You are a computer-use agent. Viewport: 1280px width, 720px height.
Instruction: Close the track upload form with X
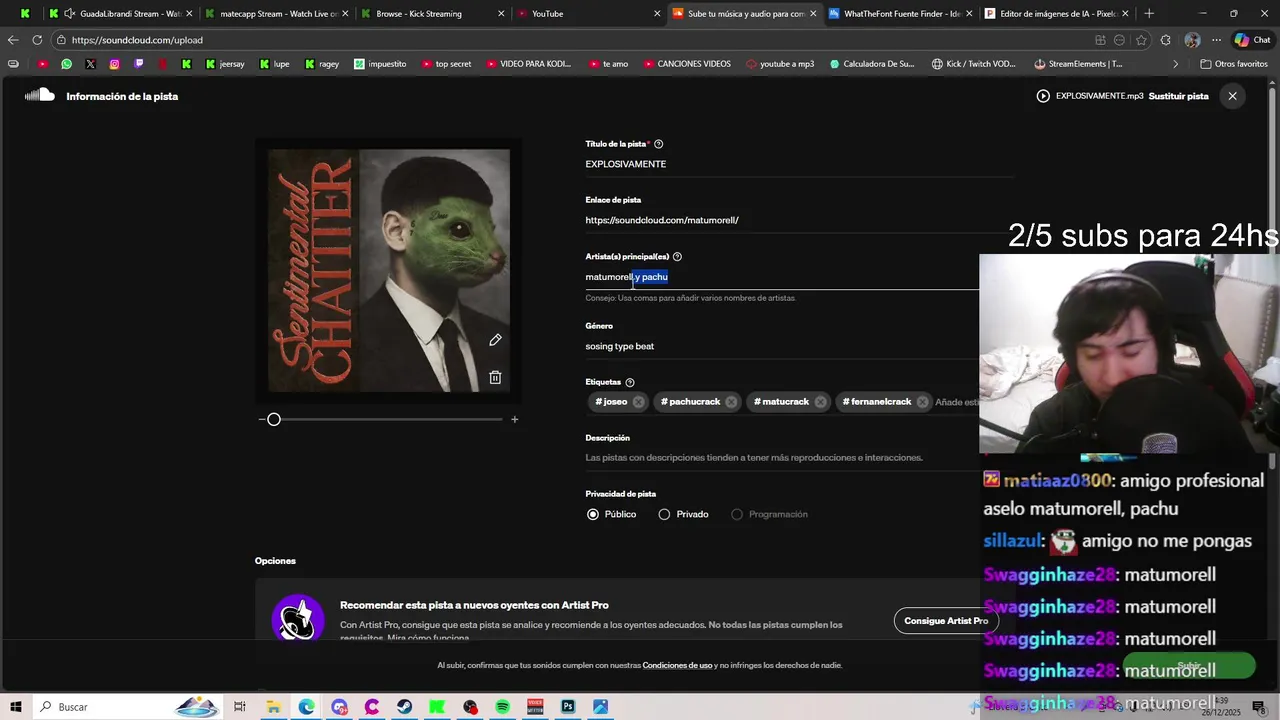(x=1232, y=96)
